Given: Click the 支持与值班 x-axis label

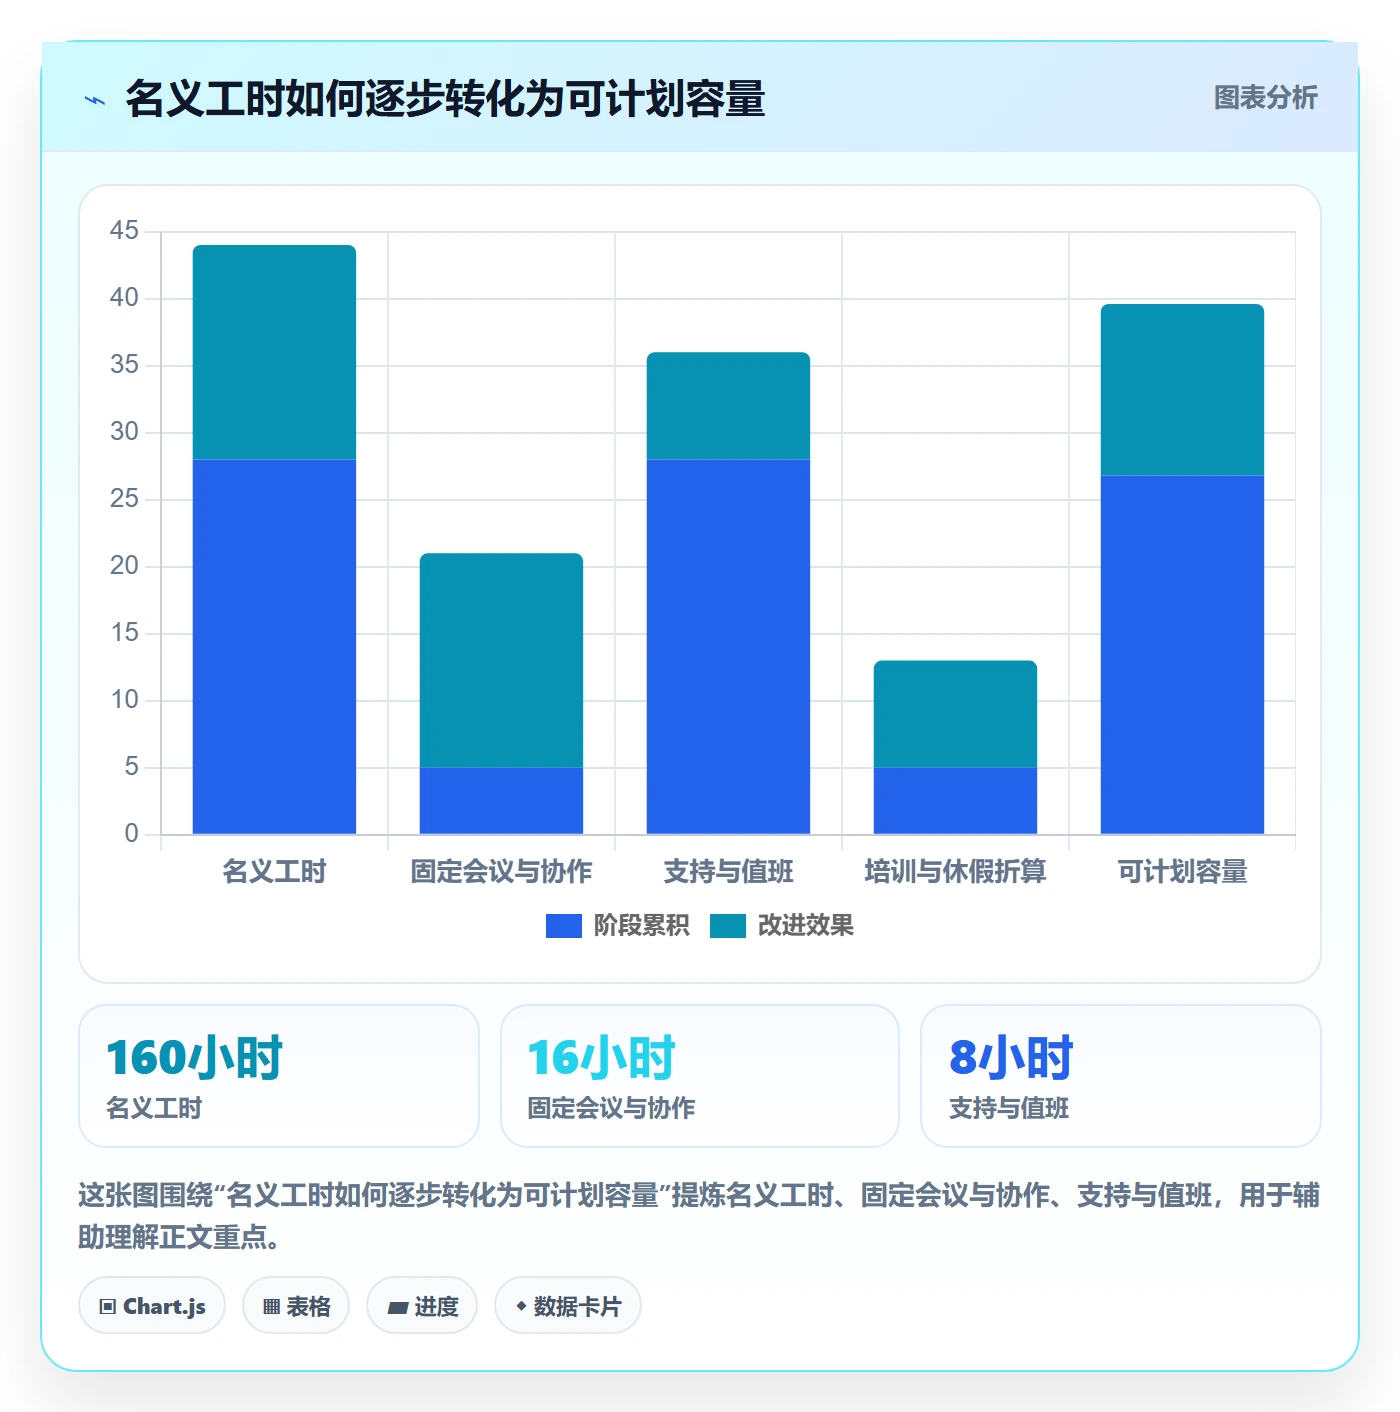Looking at the screenshot, I should point(728,872).
